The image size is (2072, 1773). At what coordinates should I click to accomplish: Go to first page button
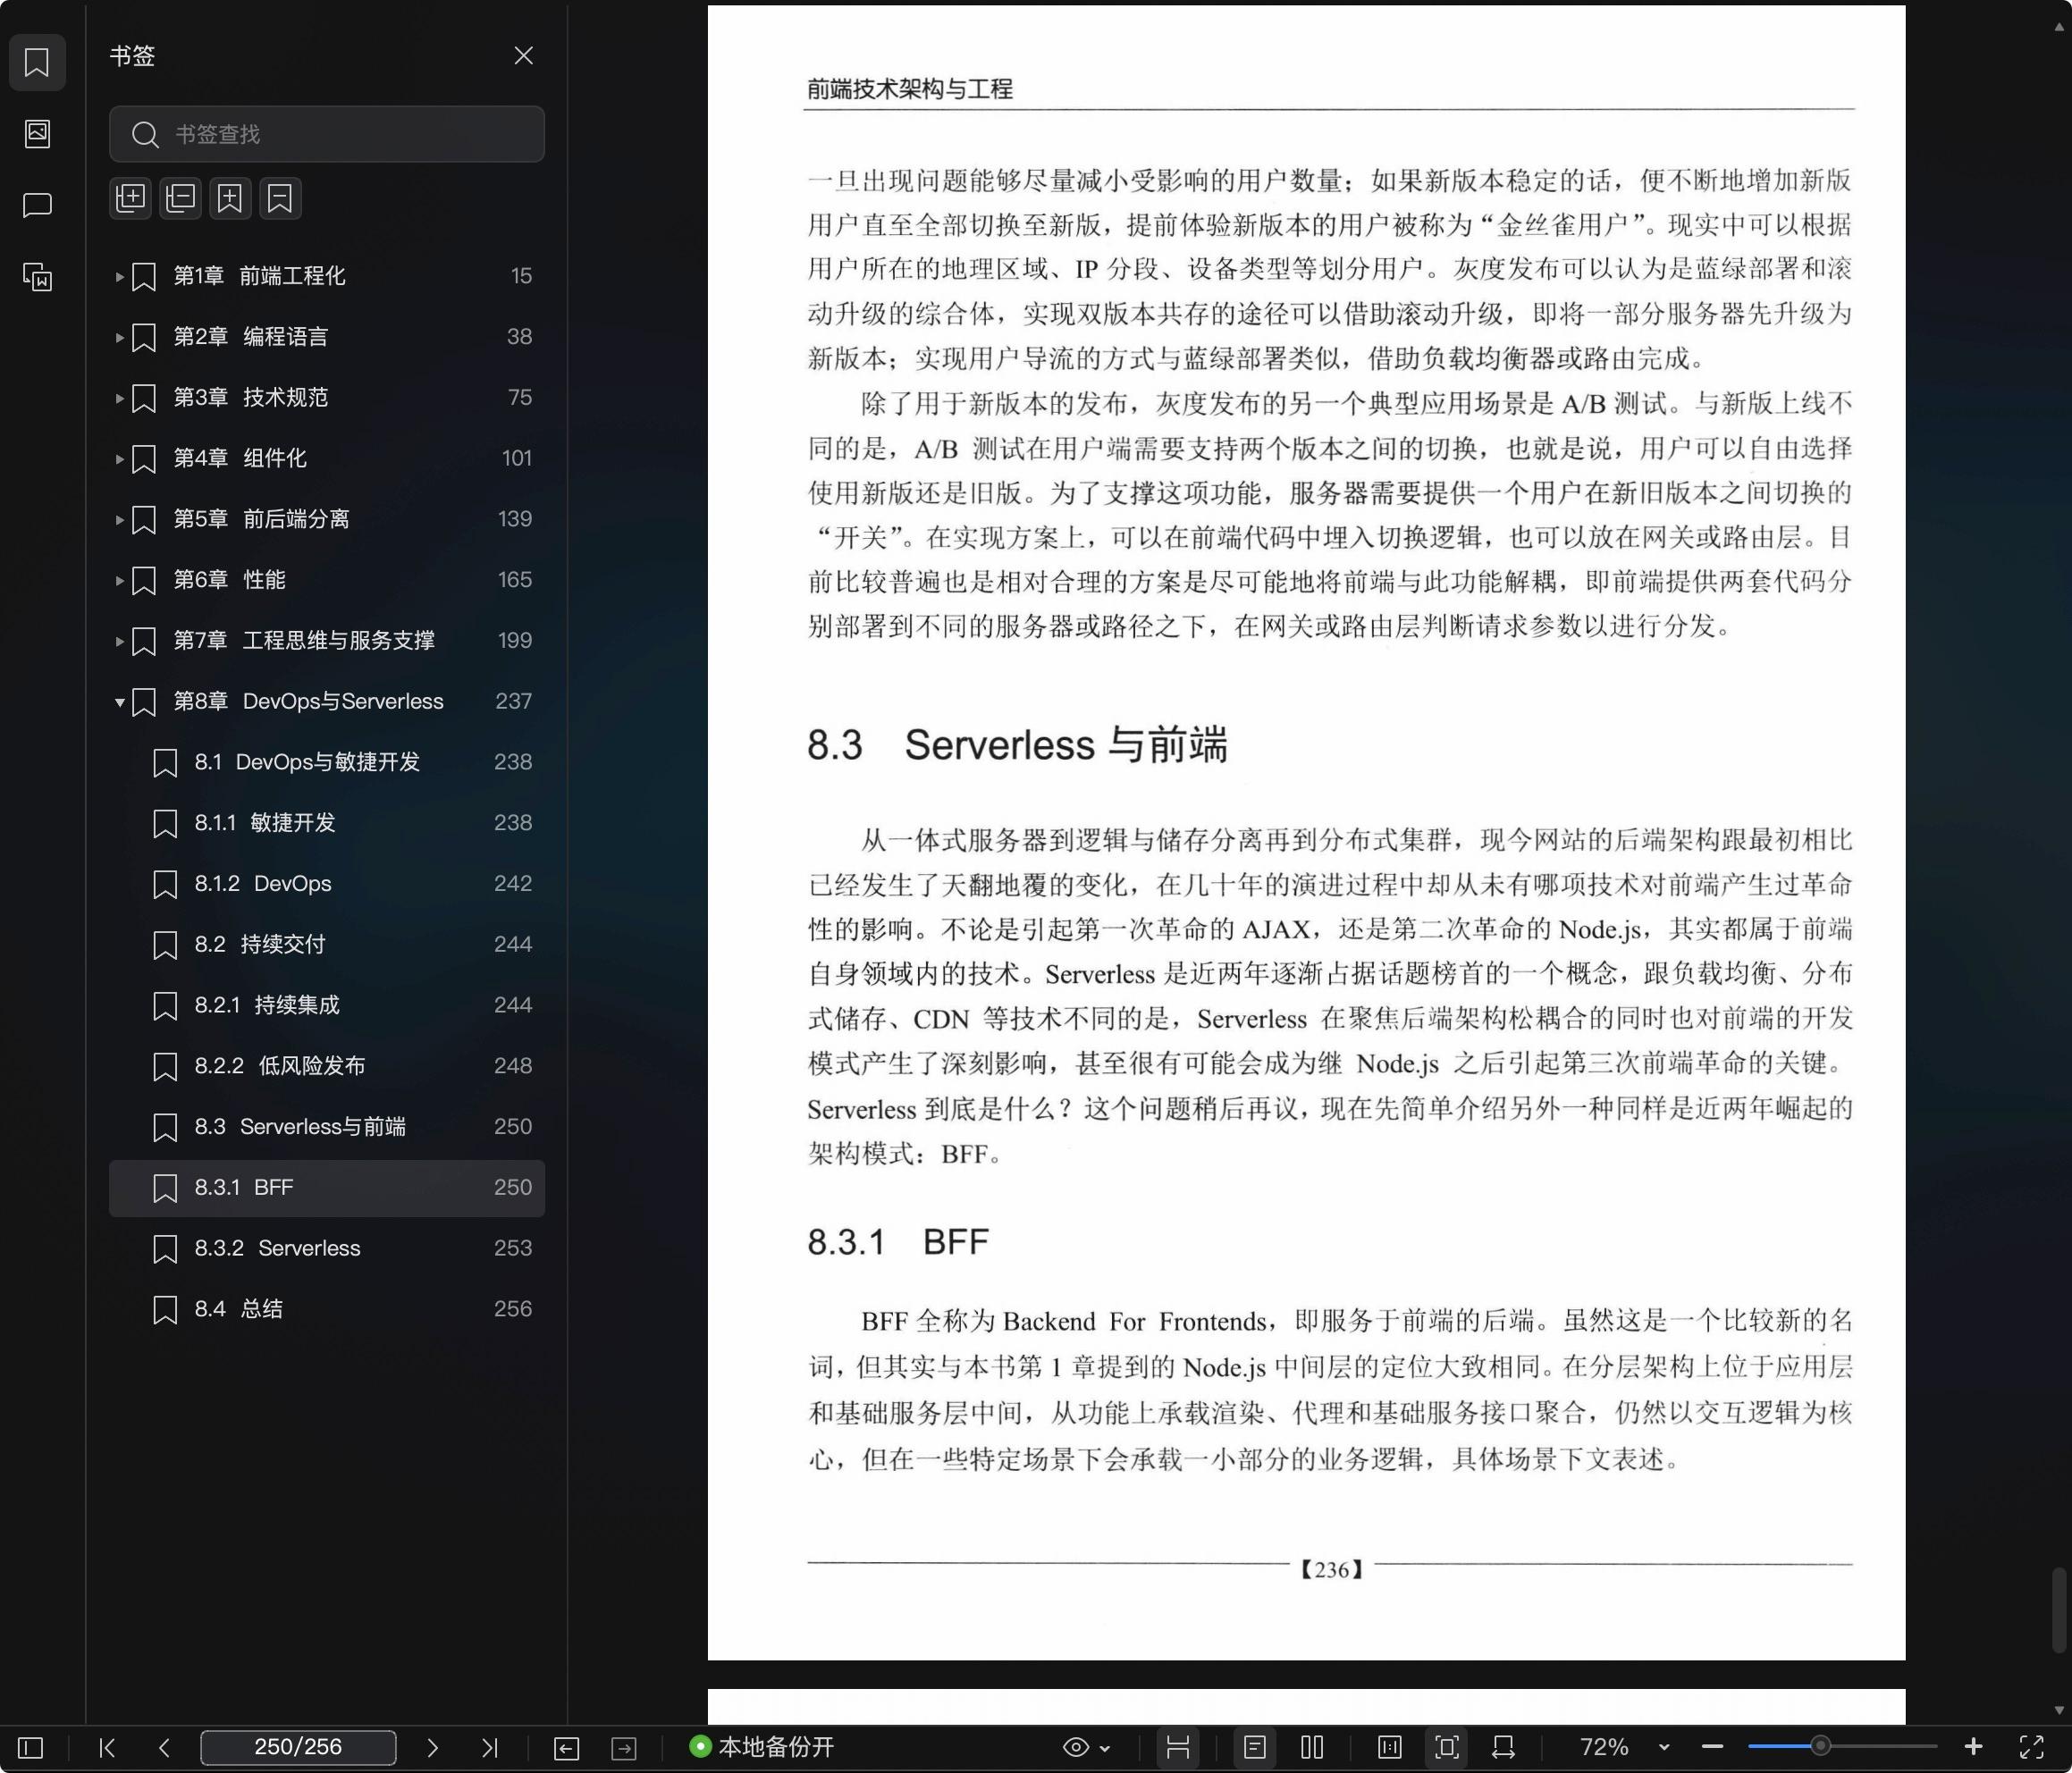[x=107, y=1747]
